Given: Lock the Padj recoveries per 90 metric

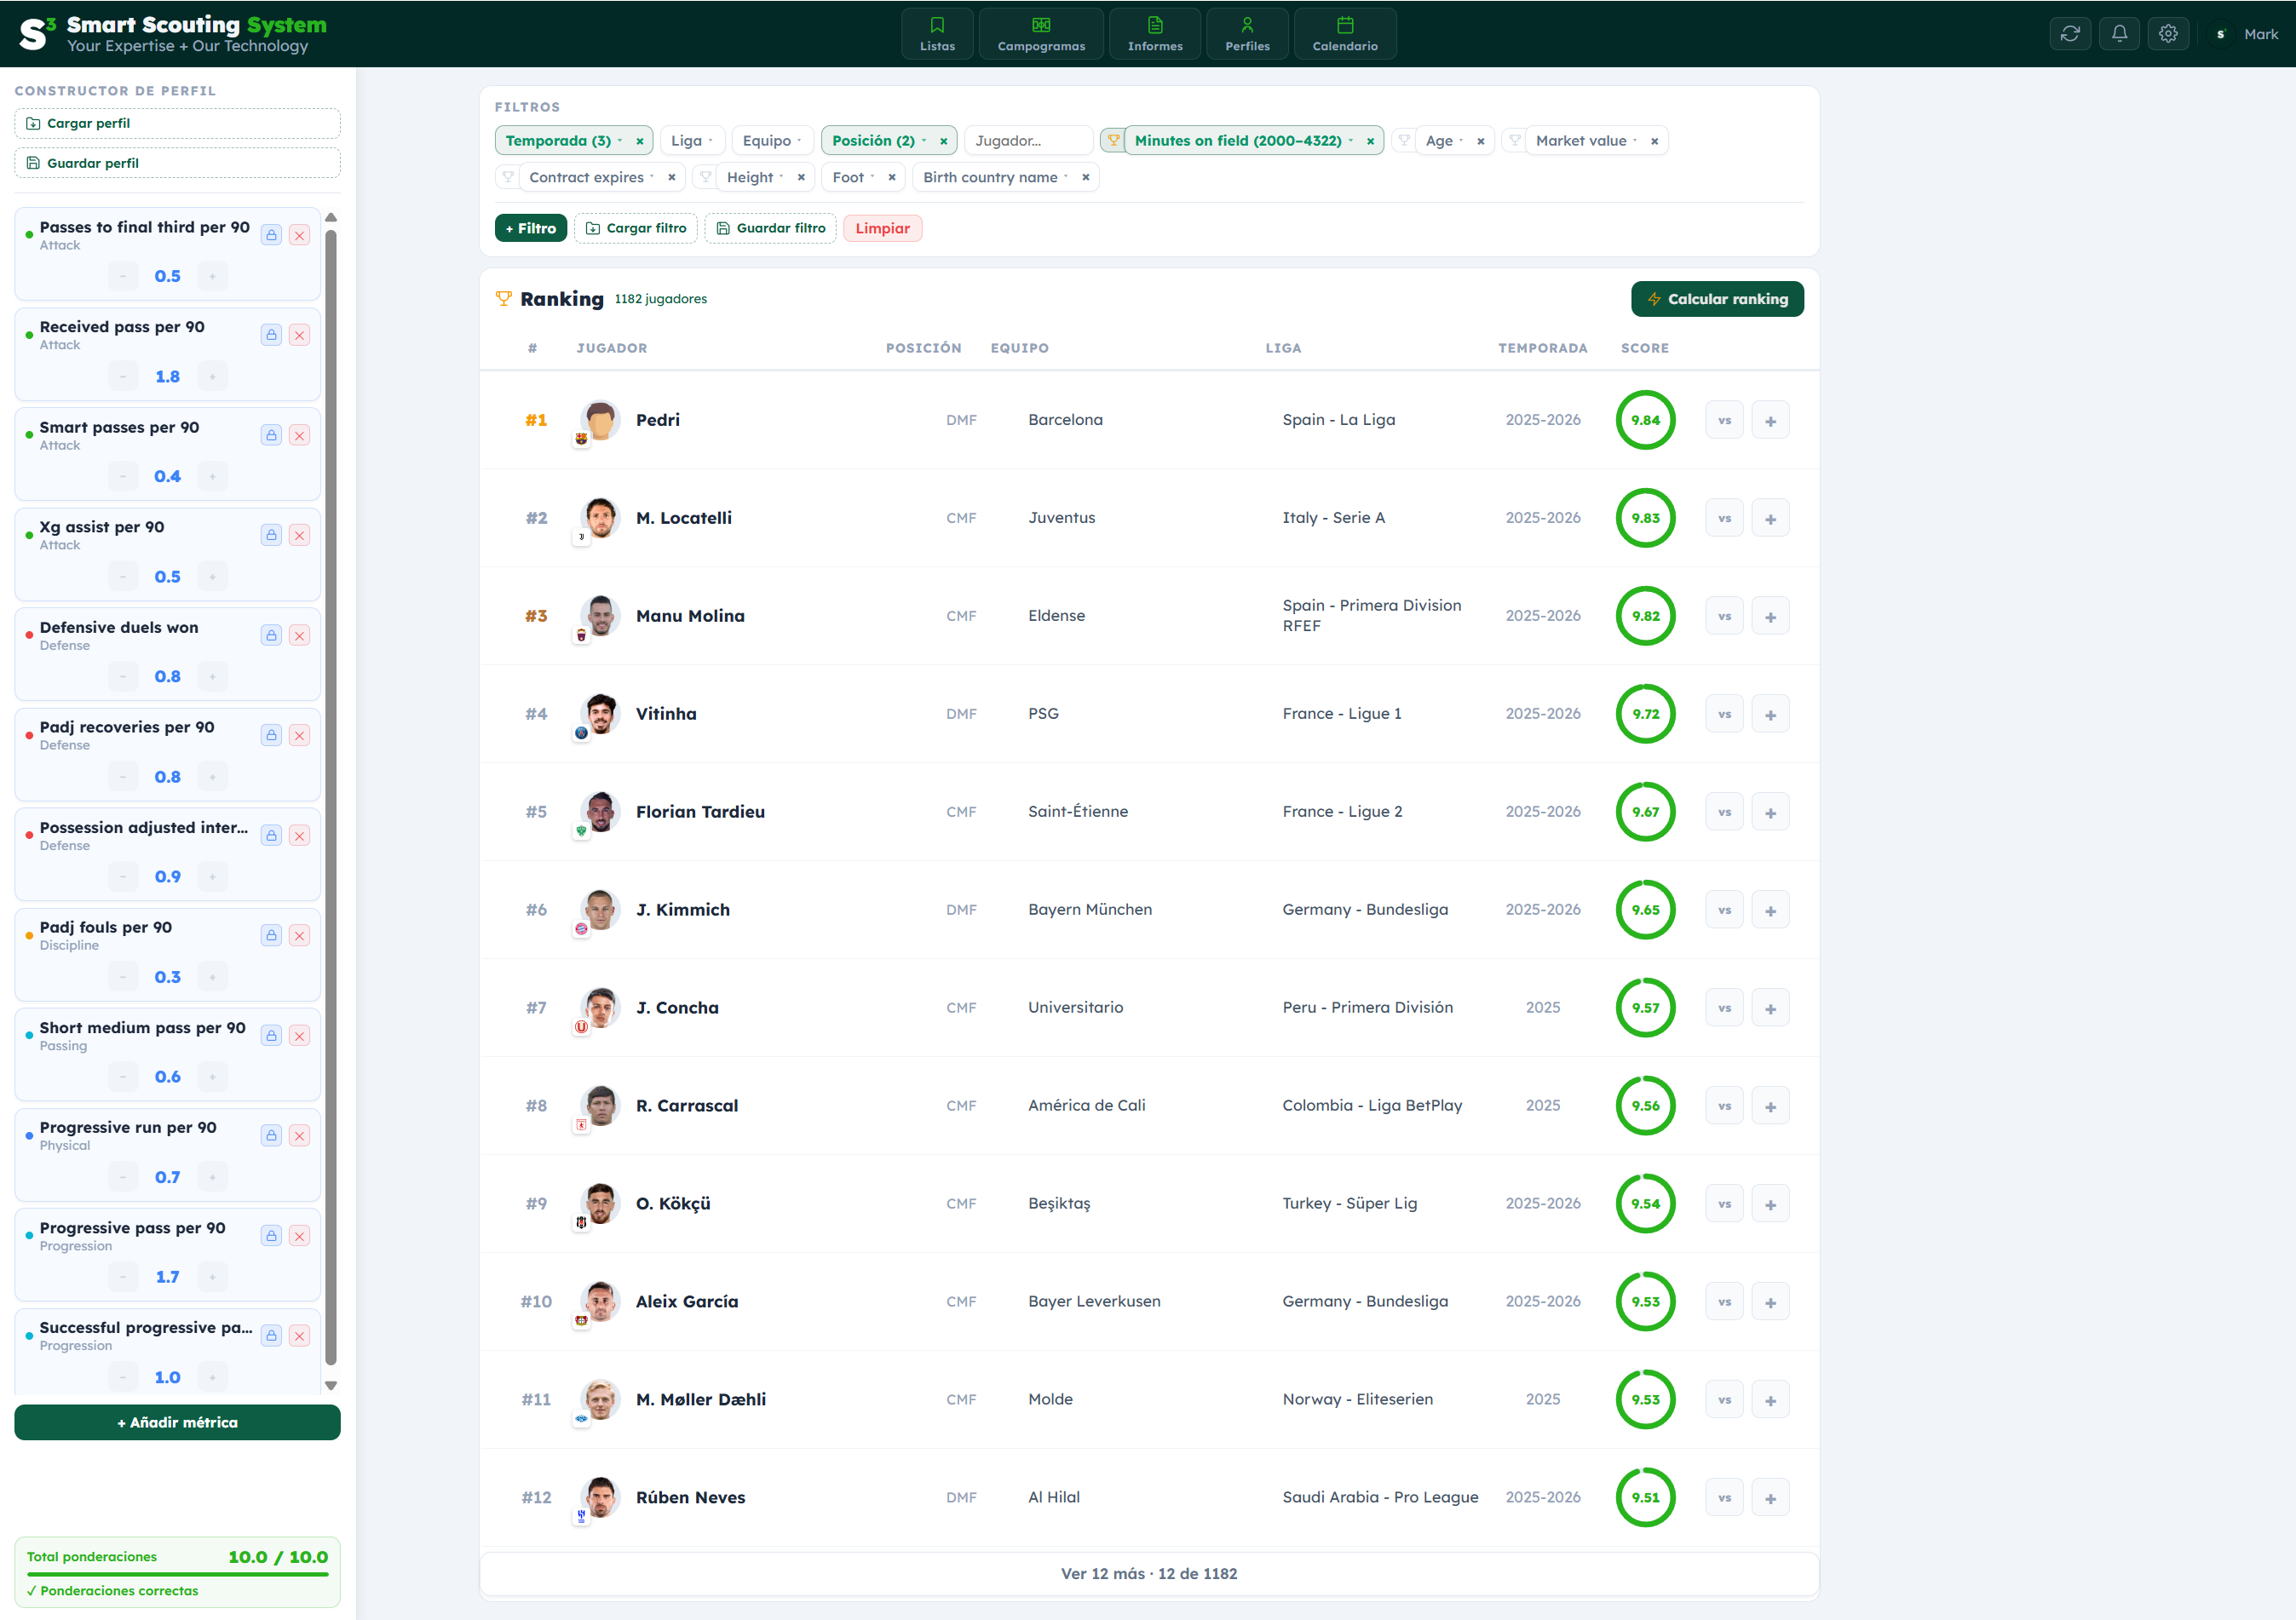Looking at the screenshot, I should click(x=271, y=735).
